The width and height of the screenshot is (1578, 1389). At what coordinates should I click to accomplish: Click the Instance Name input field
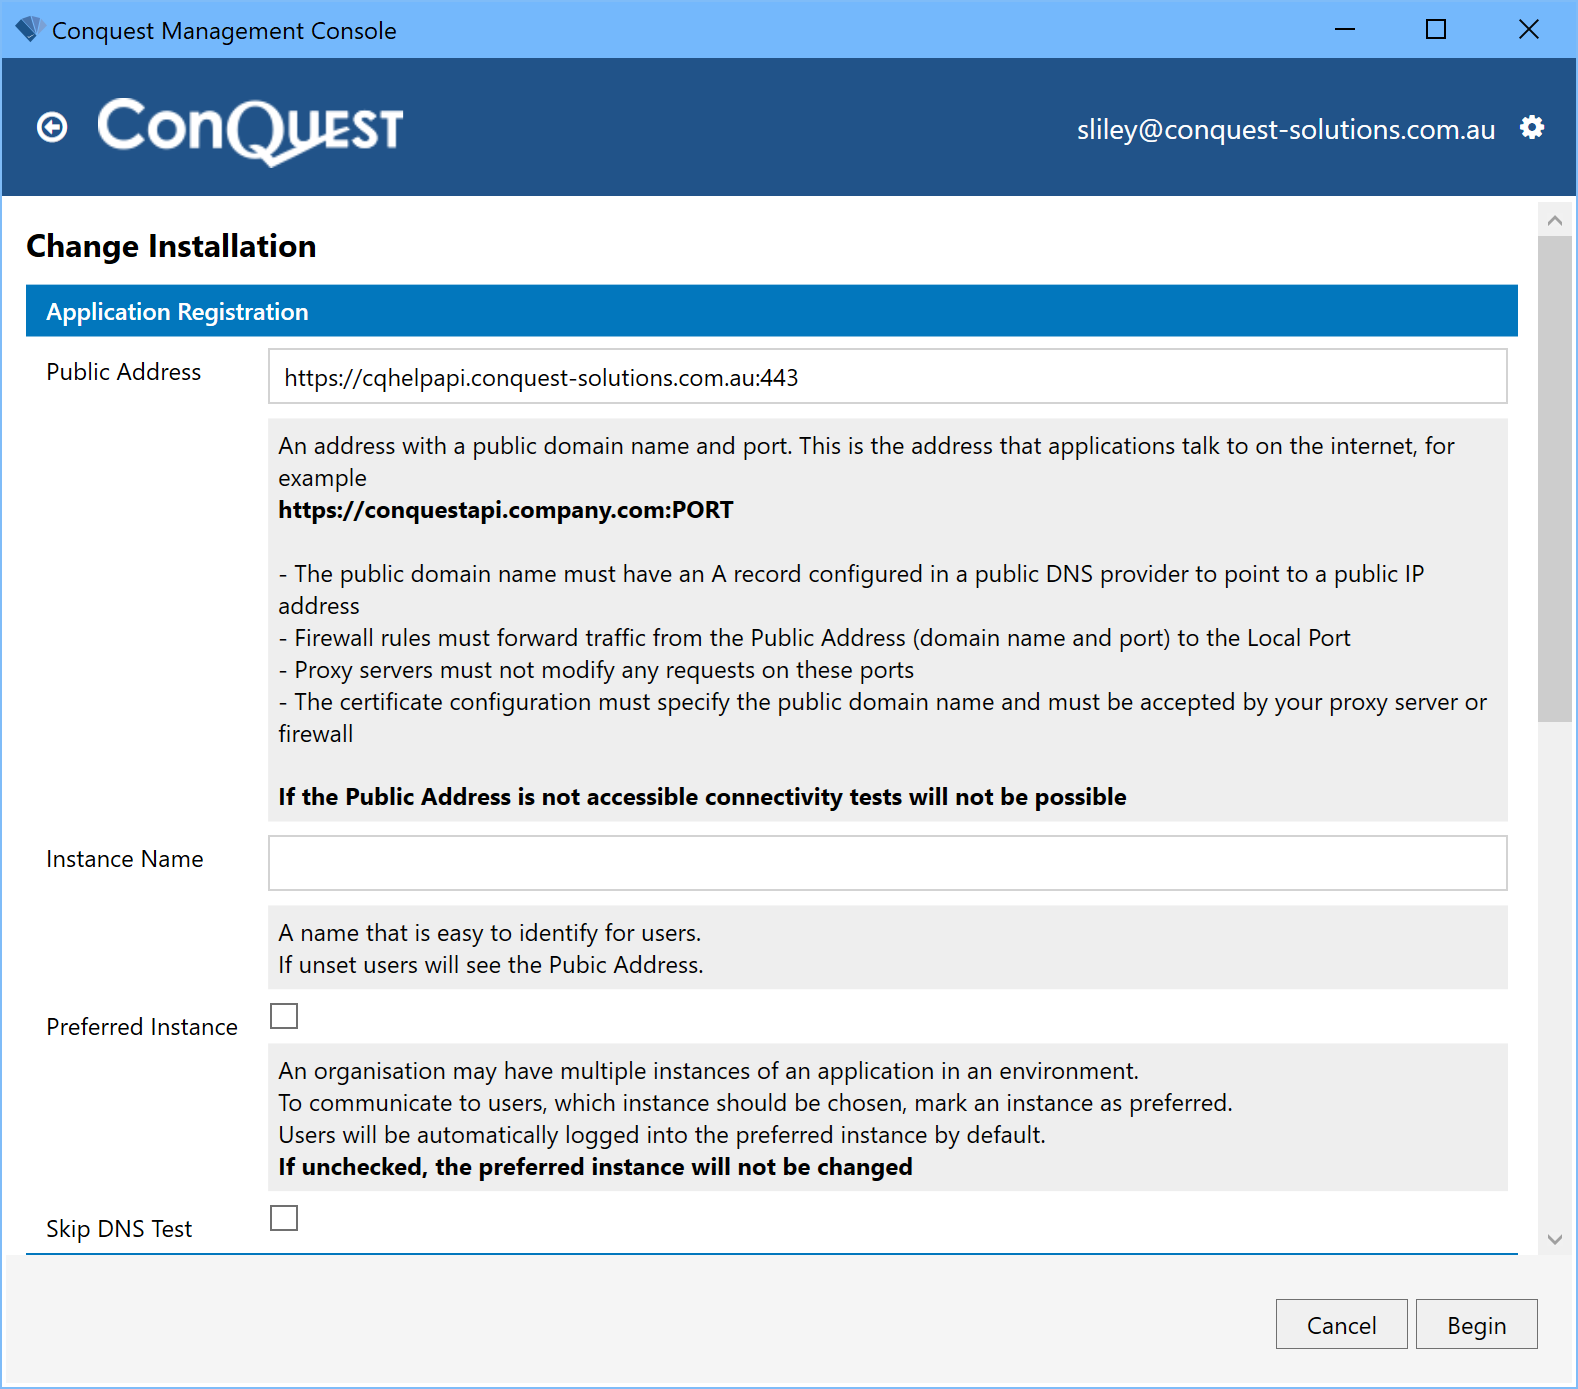pyautogui.click(x=887, y=863)
